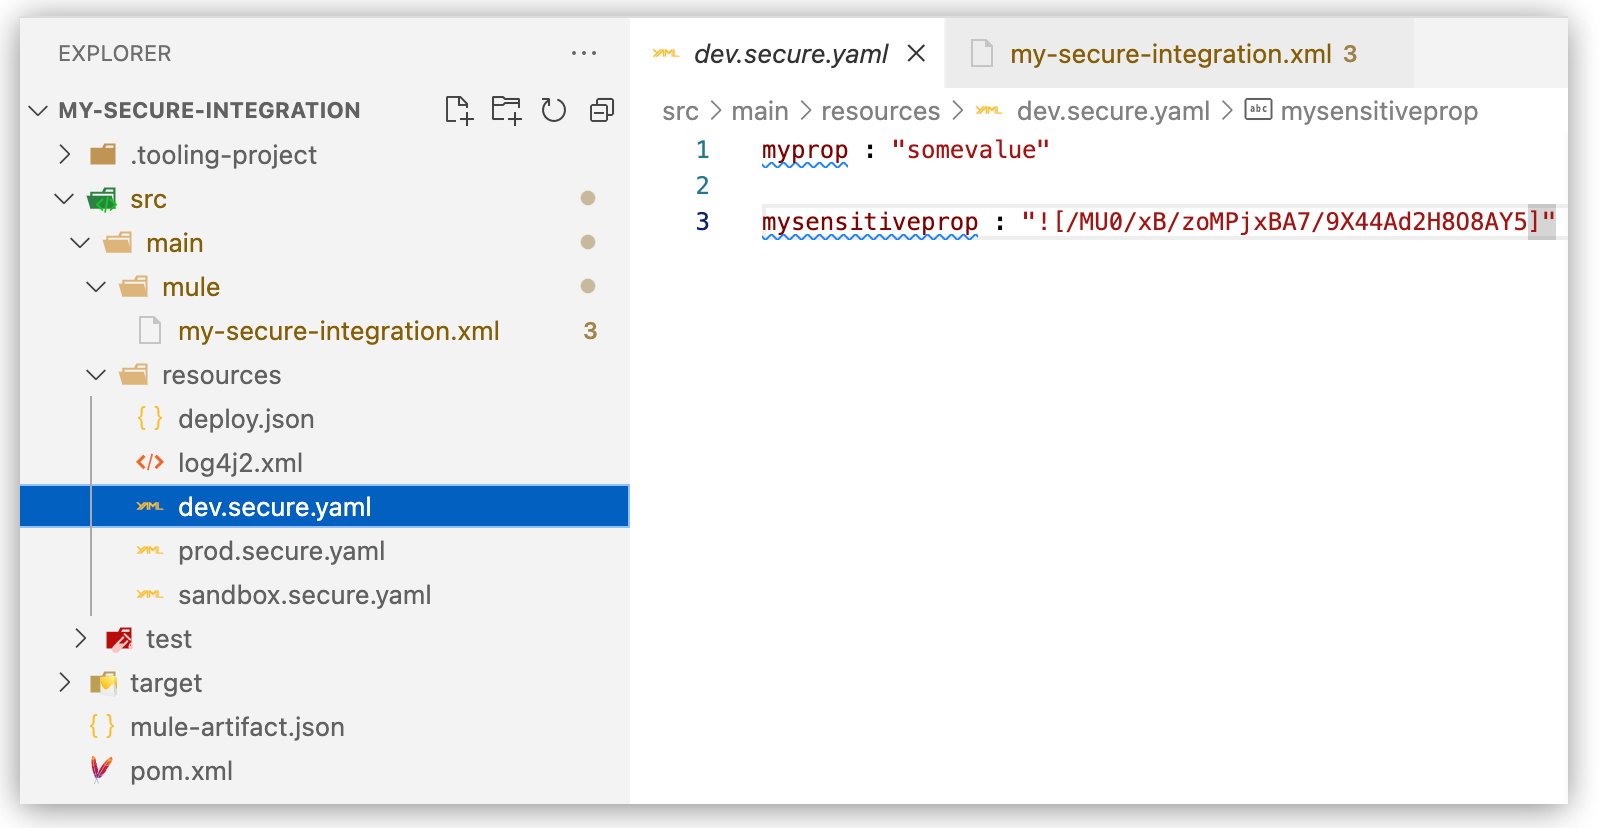The image size is (1622, 828).
Task: Click the myprop key on line 1
Action: click(805, 150)
